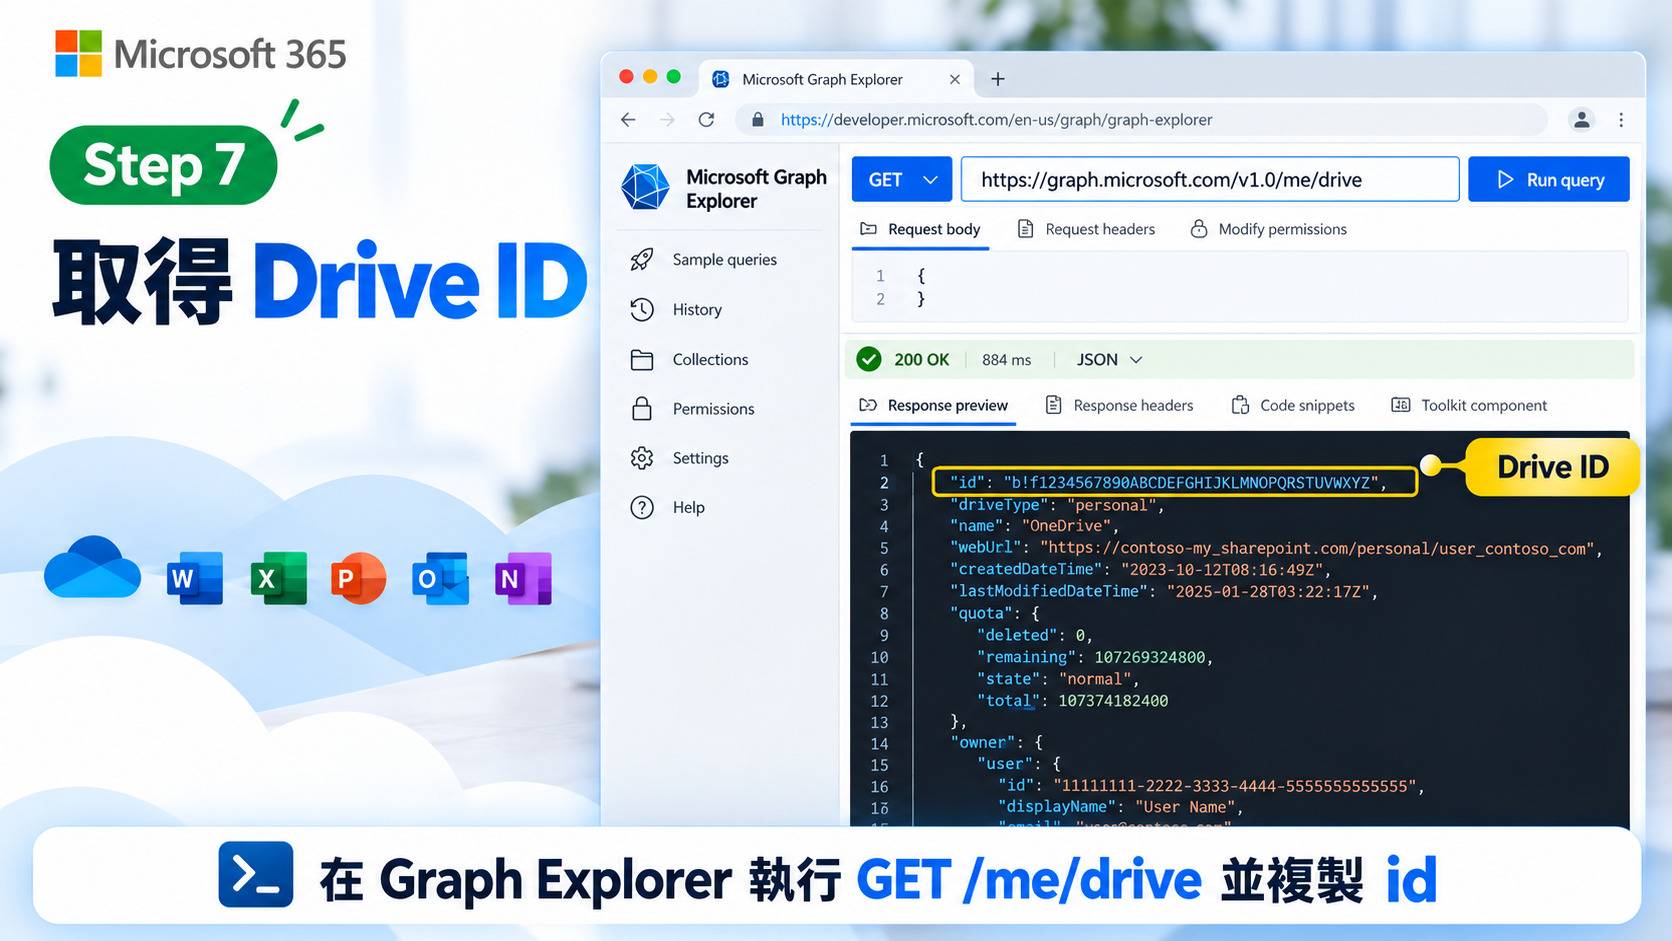This screenshot has width=1672, height=941.
Task: Open the browser profile icon
Action: click(x=1582, y=120)
